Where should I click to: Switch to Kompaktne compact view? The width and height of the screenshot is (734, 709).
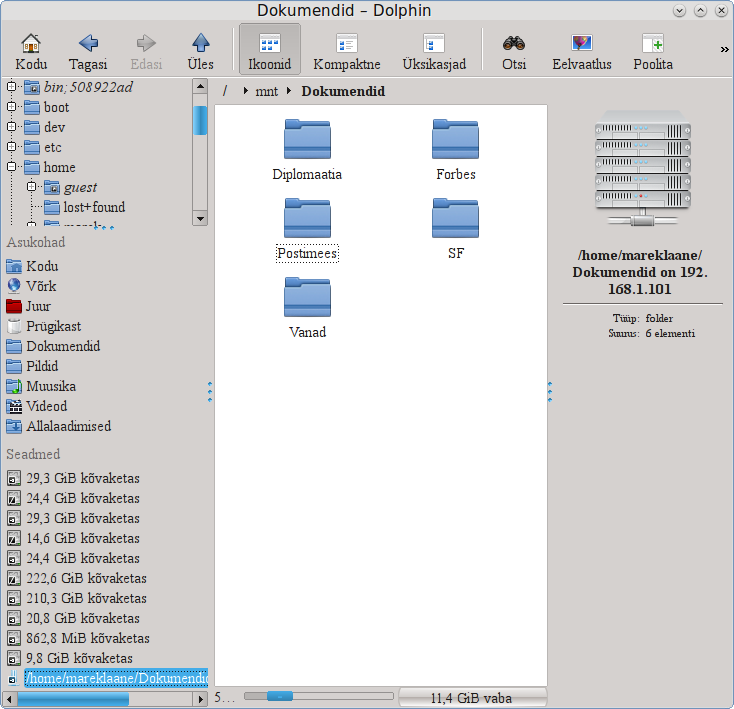[x=347, y=51]
